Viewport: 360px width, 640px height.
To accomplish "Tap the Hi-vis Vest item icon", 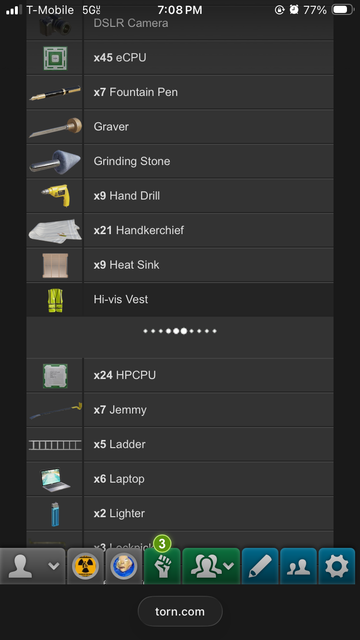I will pyautogui.click(x=55, y=300).
